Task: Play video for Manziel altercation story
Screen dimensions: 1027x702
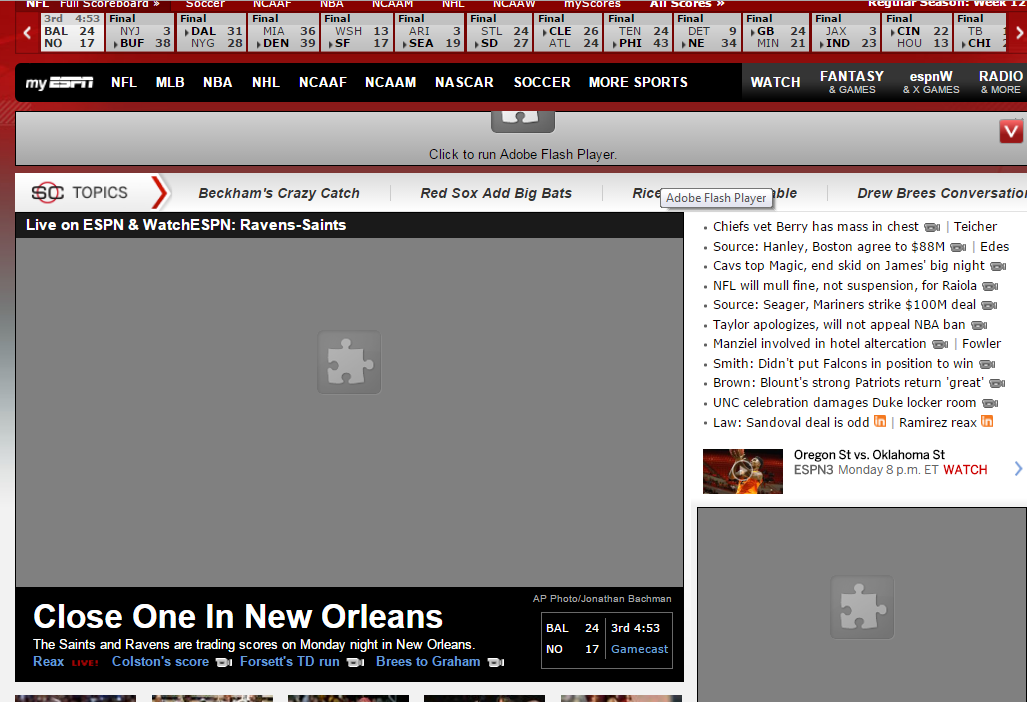Action: coord(940,344)
